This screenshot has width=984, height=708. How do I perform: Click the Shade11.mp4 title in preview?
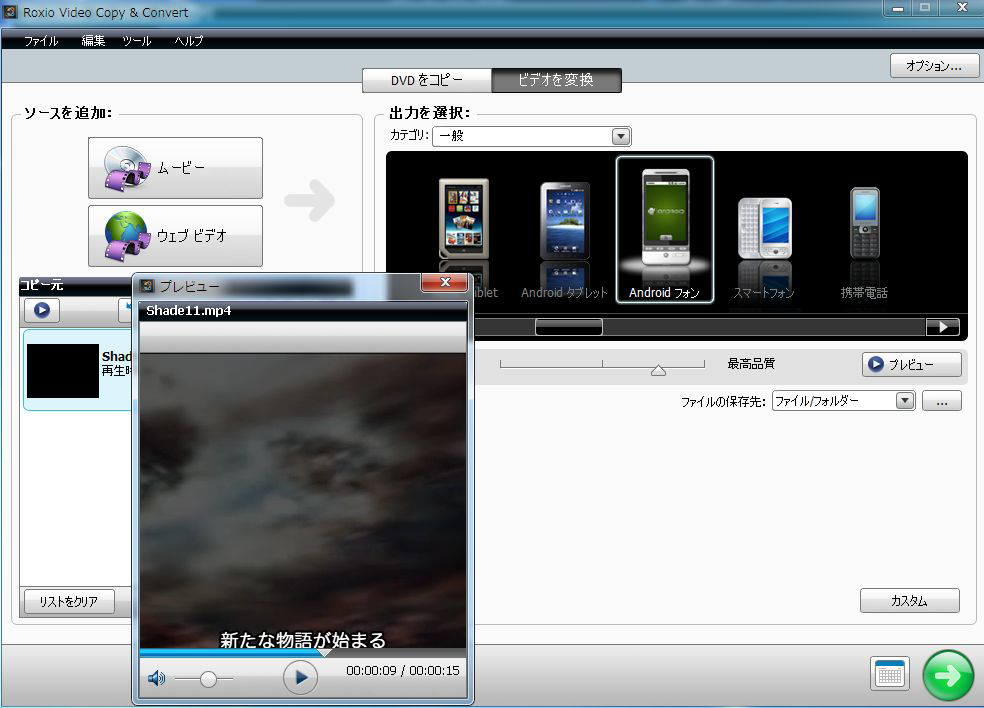coord(189,310)
